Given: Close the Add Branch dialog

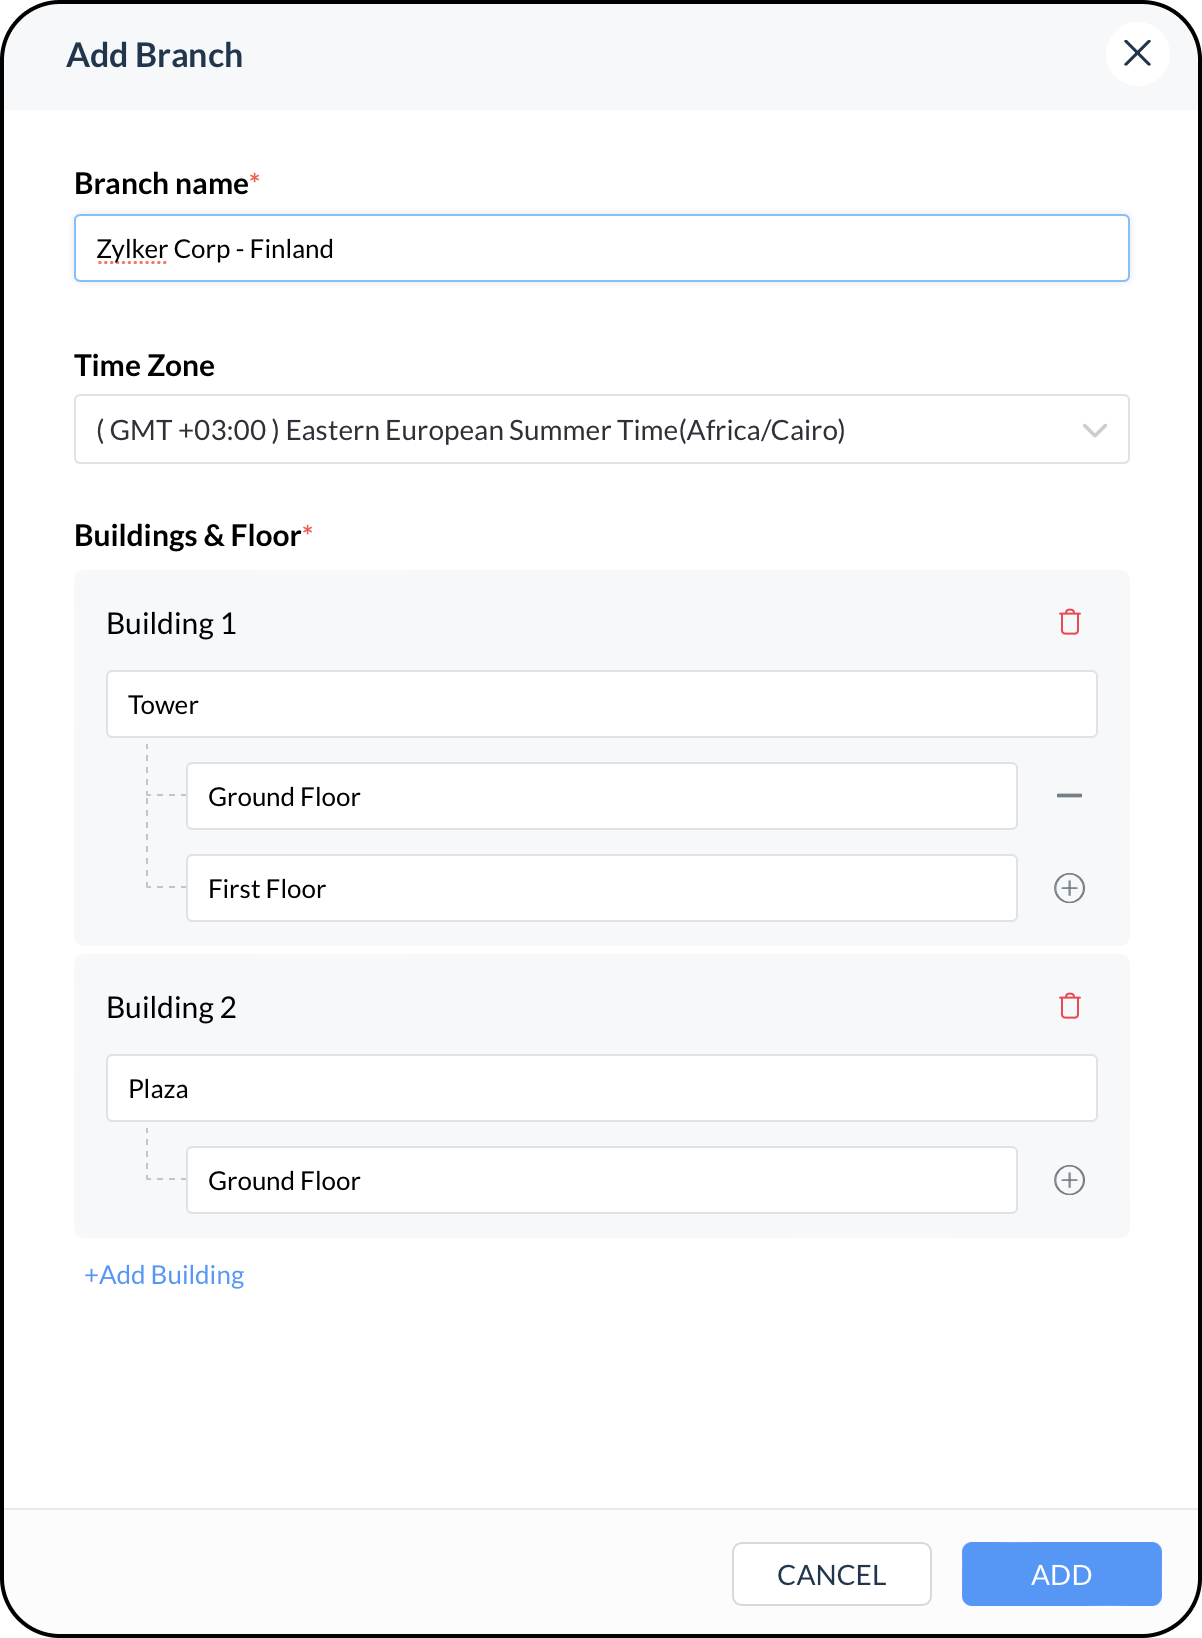Looking at the screenshot, I should 1137,53.
